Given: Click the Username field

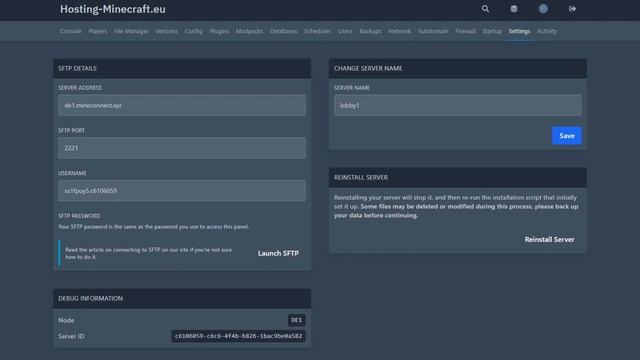Looking at the screenshot, I should tap(182, 191).
